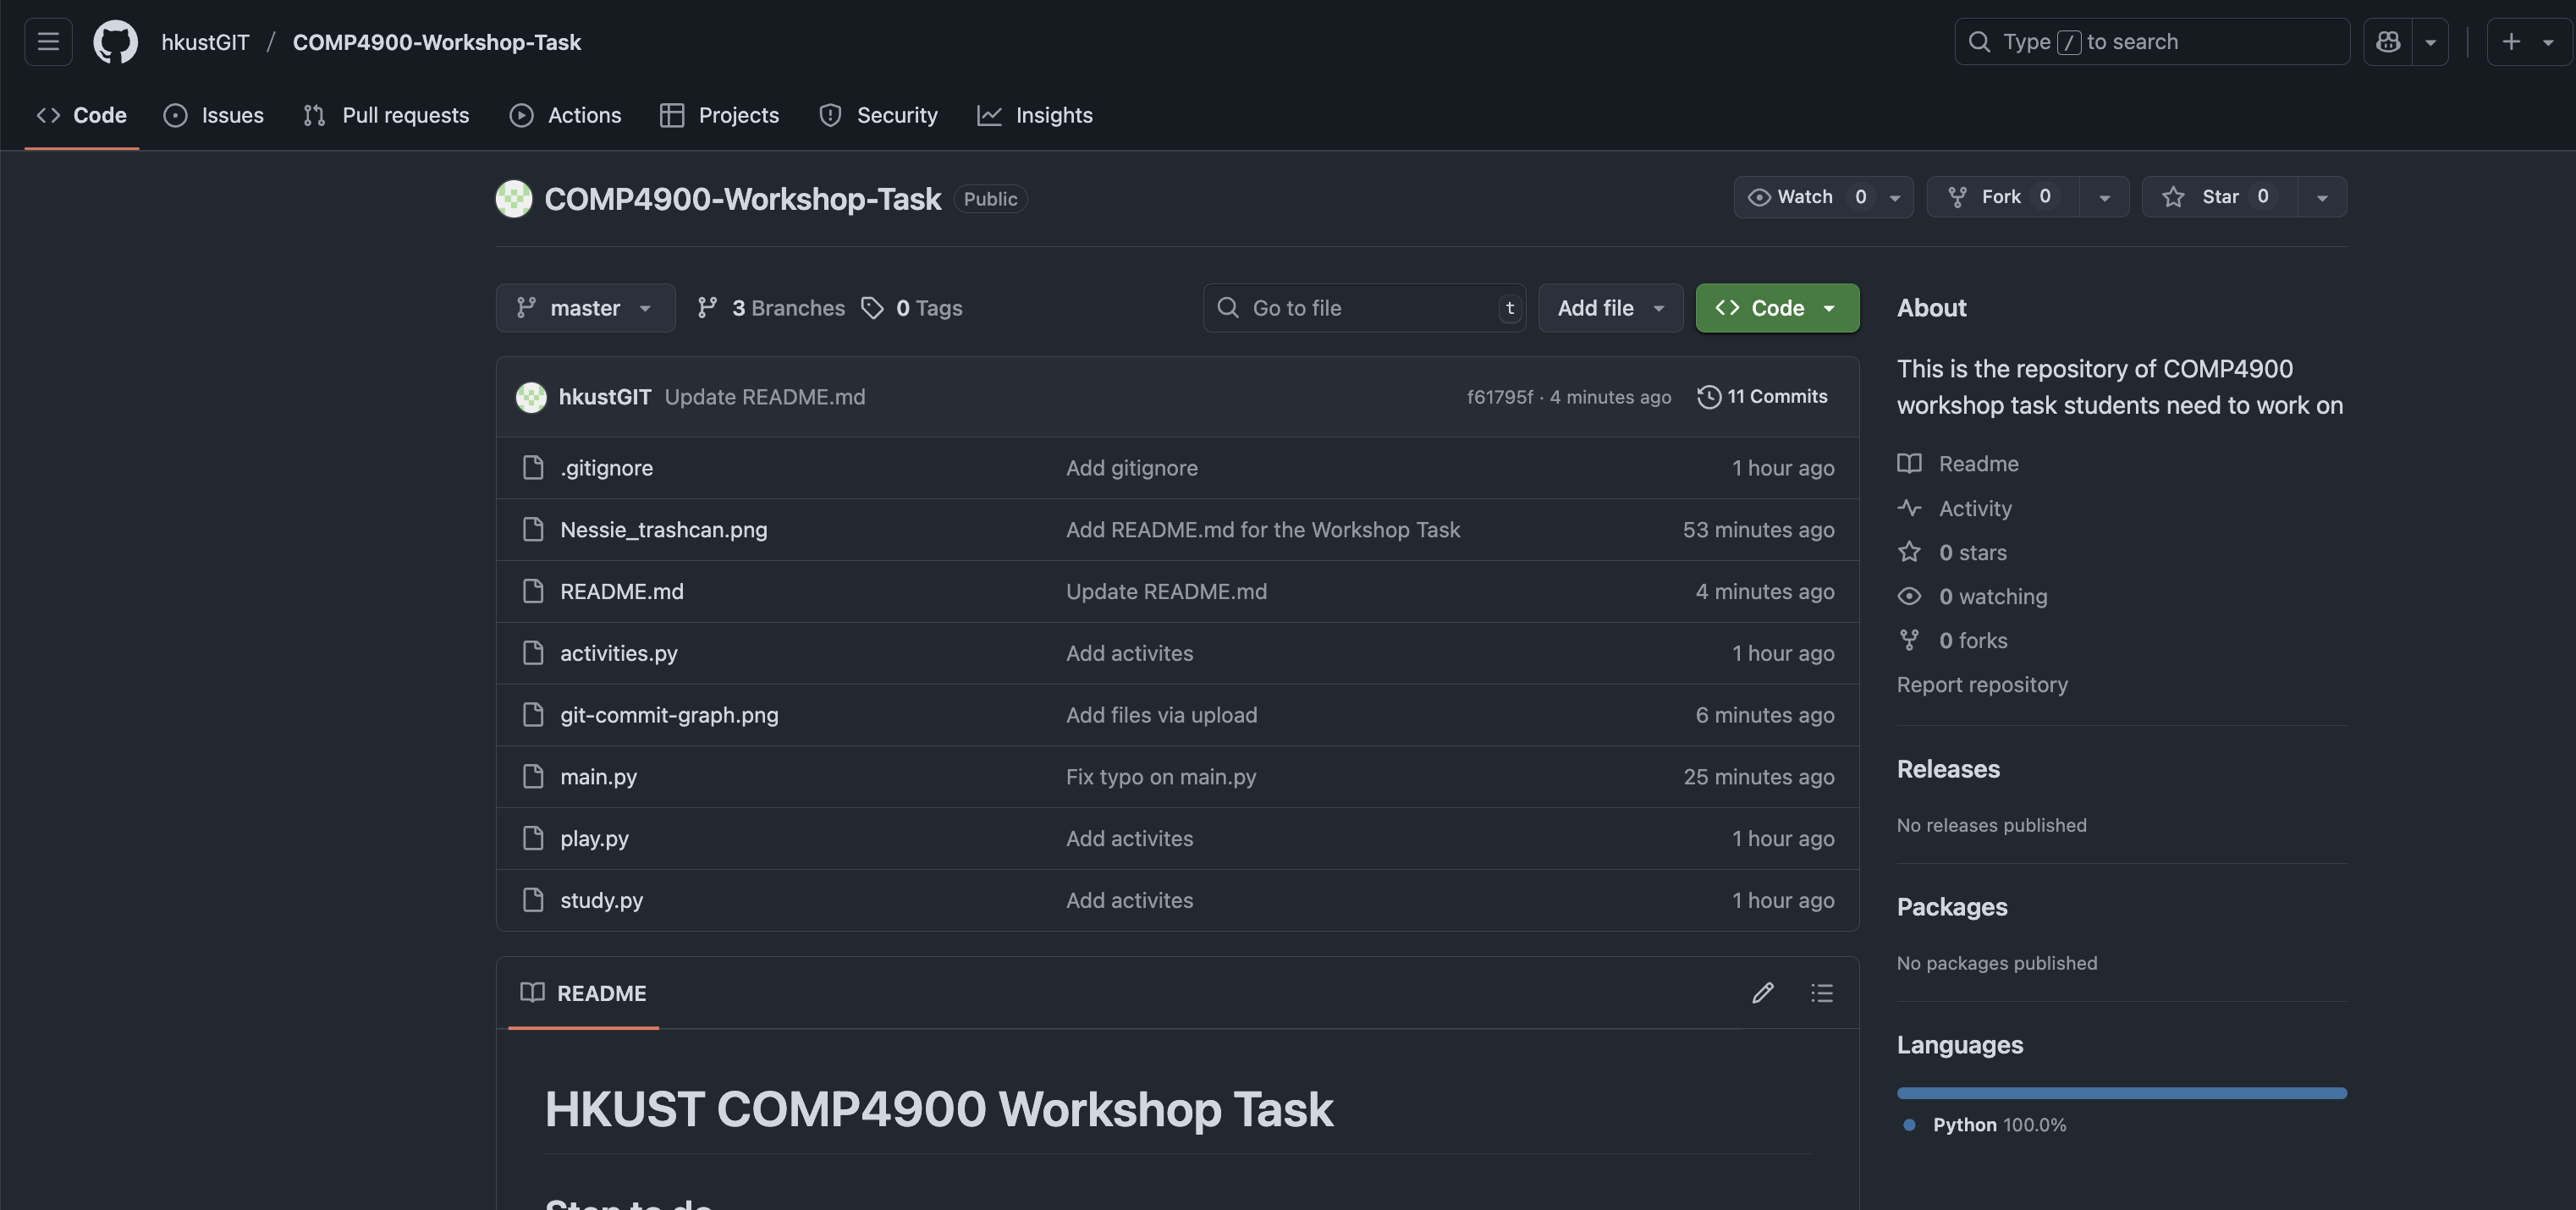The height and width of the screenshot is (1210, 2576).
Task: Open the master branch selector dropdown
Action: click(585, 308)
